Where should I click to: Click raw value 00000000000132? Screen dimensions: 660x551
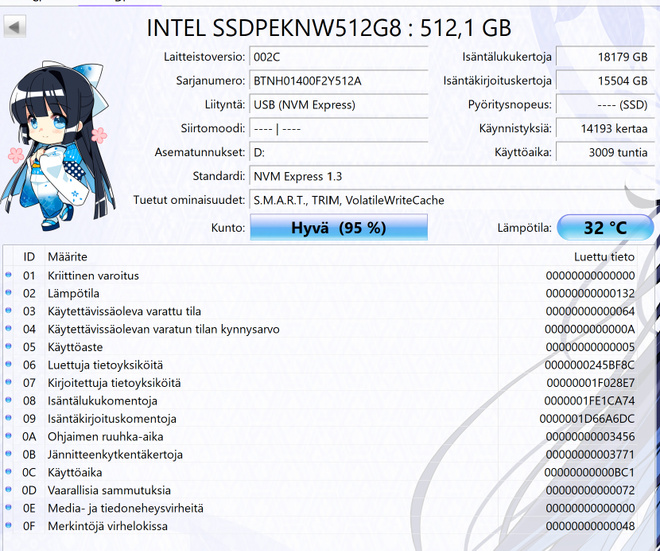590,293
